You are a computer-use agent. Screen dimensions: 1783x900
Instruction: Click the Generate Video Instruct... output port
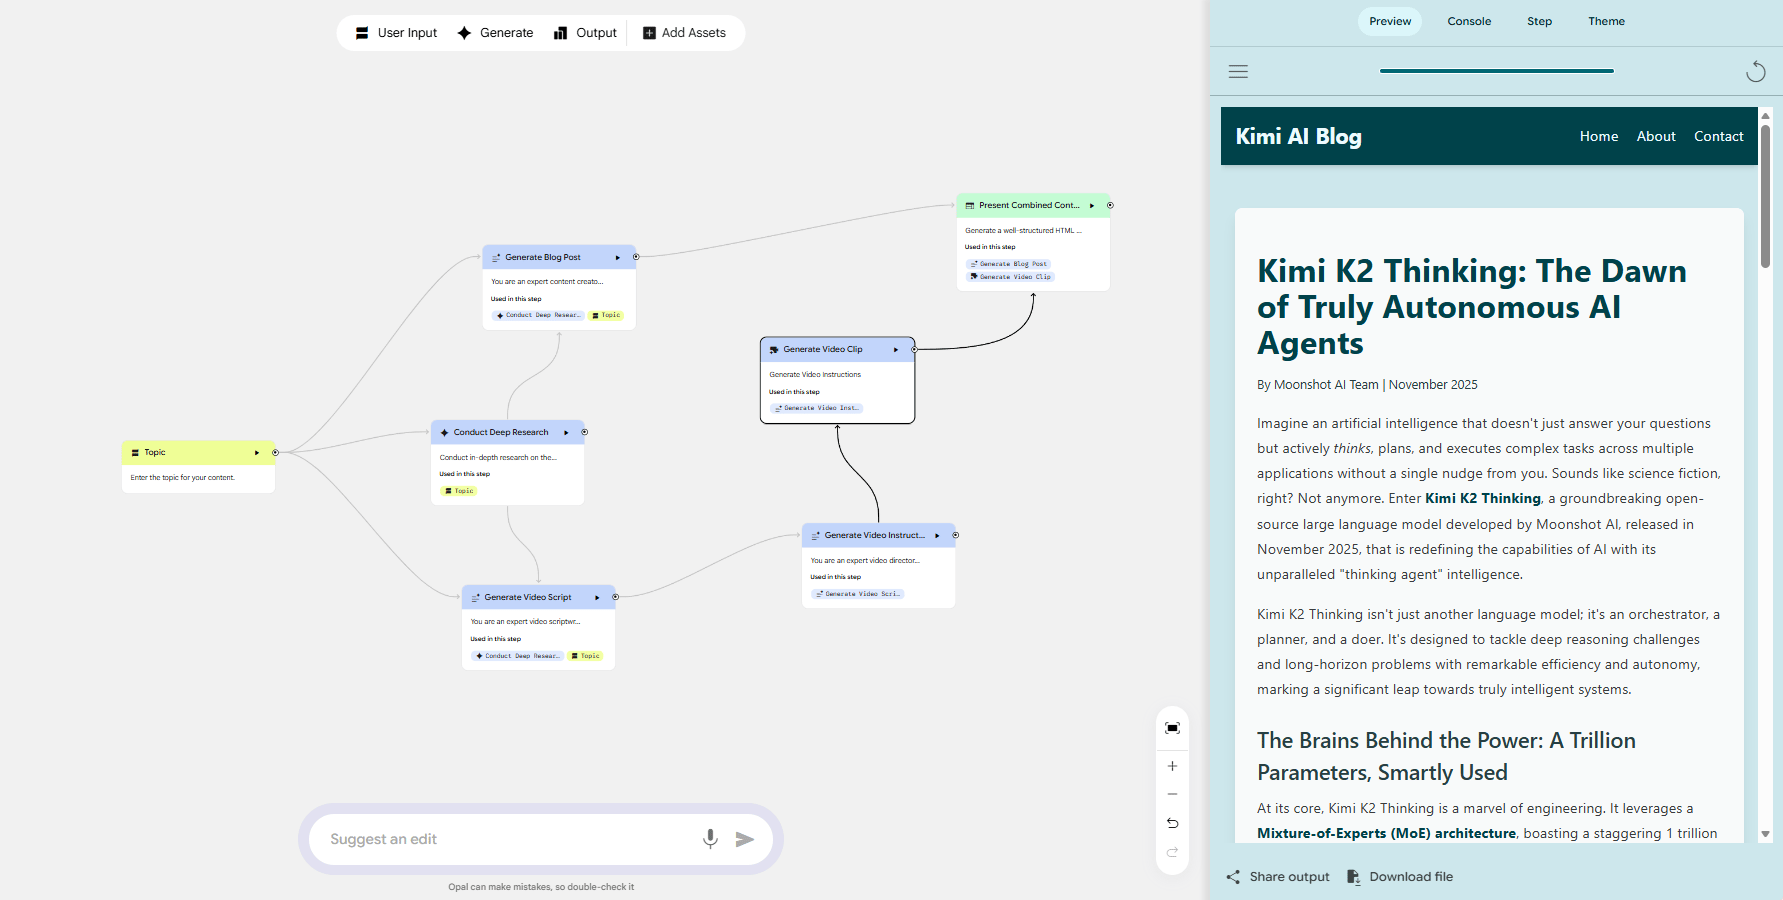click(x=956, y=535)
